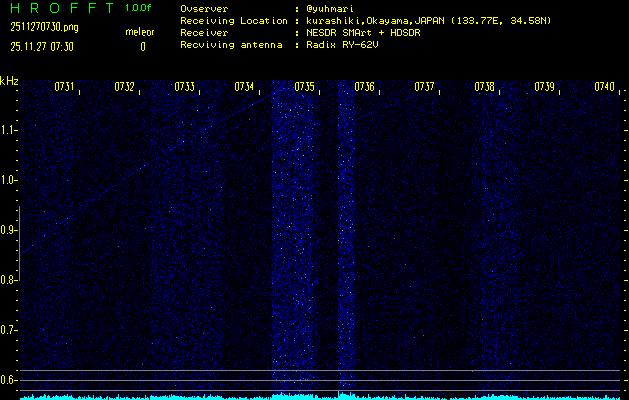The height and width of the screenshot is (400, 629).
Task: Click the gray vertical range bar beside 0.9
Action: click(19, 243)
